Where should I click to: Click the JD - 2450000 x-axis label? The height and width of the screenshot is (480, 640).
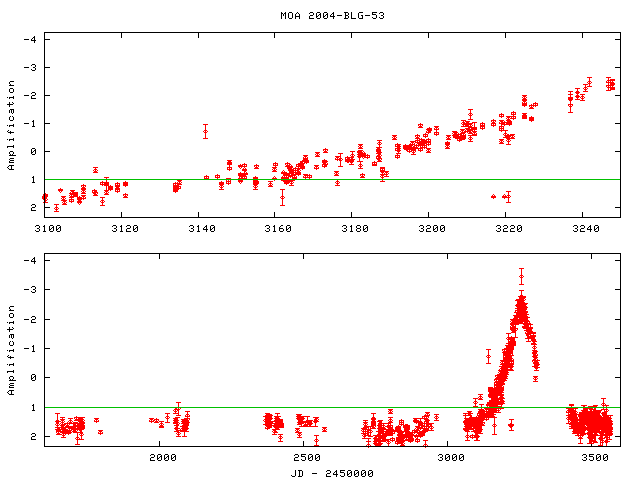(x=332, y=473)
